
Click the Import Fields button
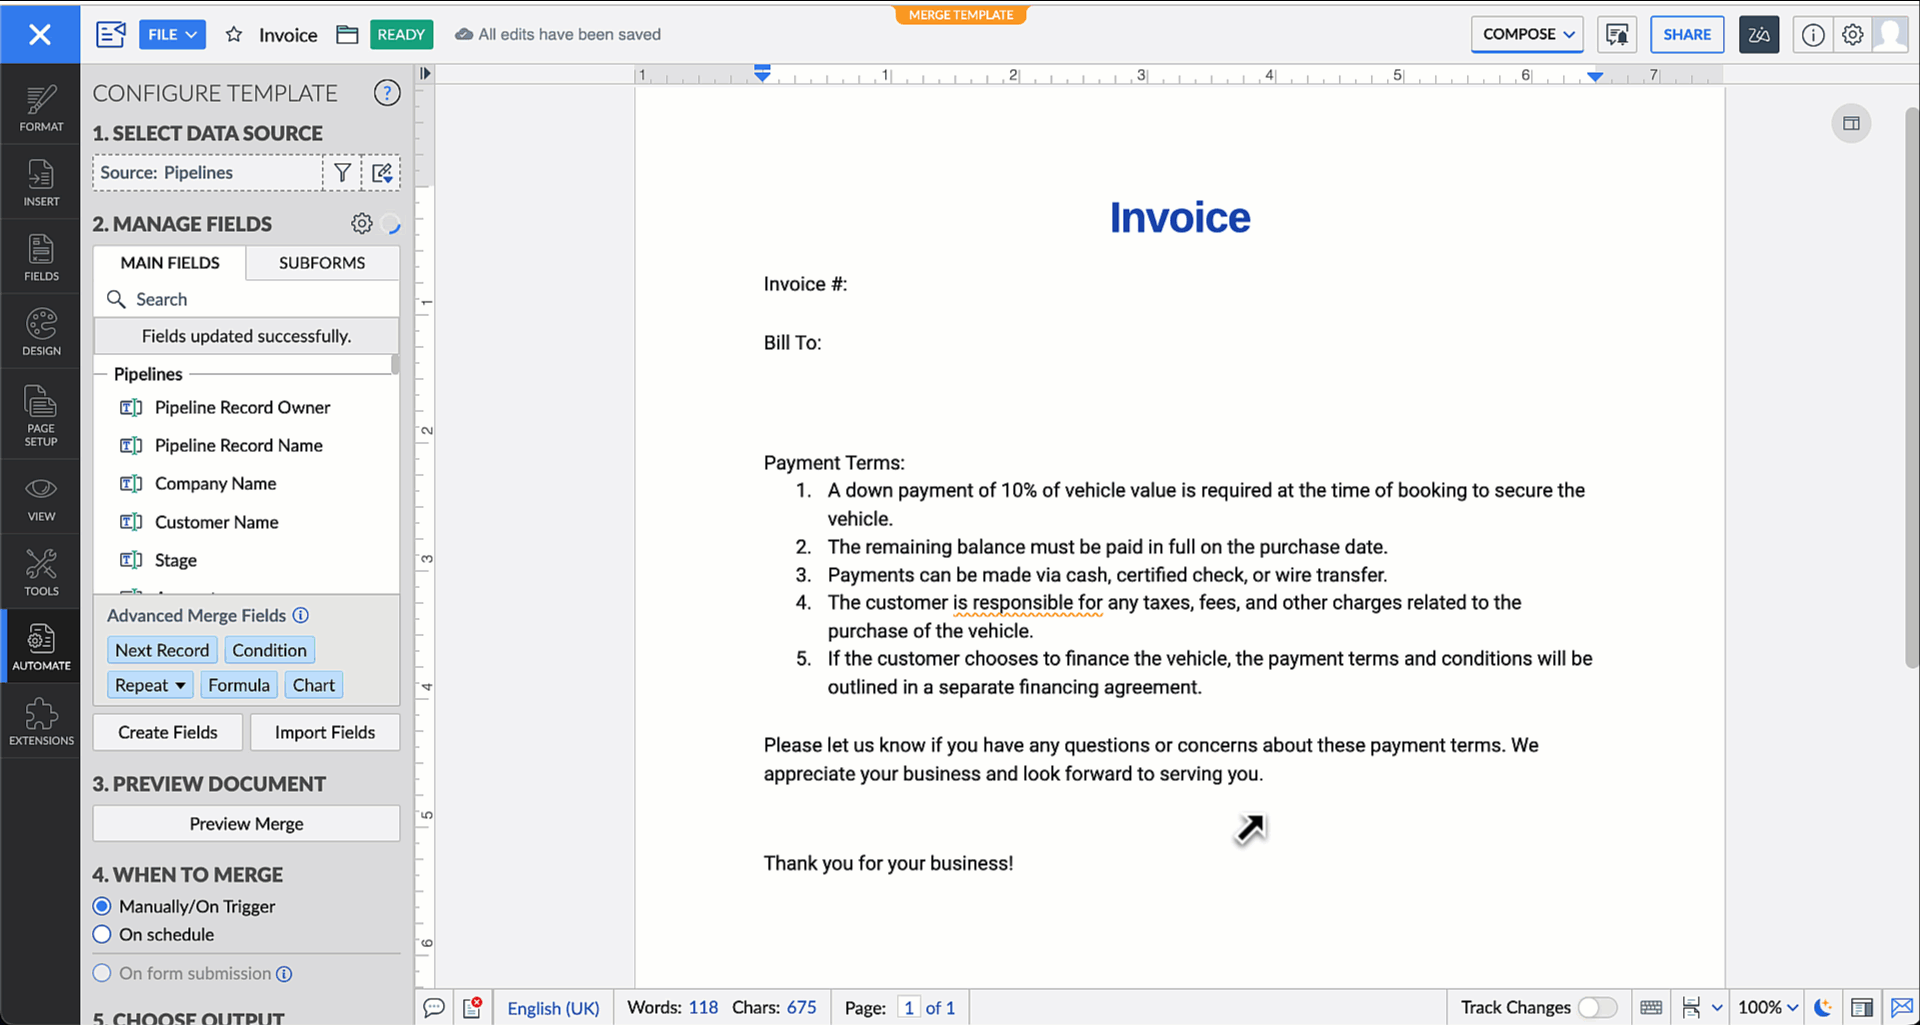[x=325, y=732]
